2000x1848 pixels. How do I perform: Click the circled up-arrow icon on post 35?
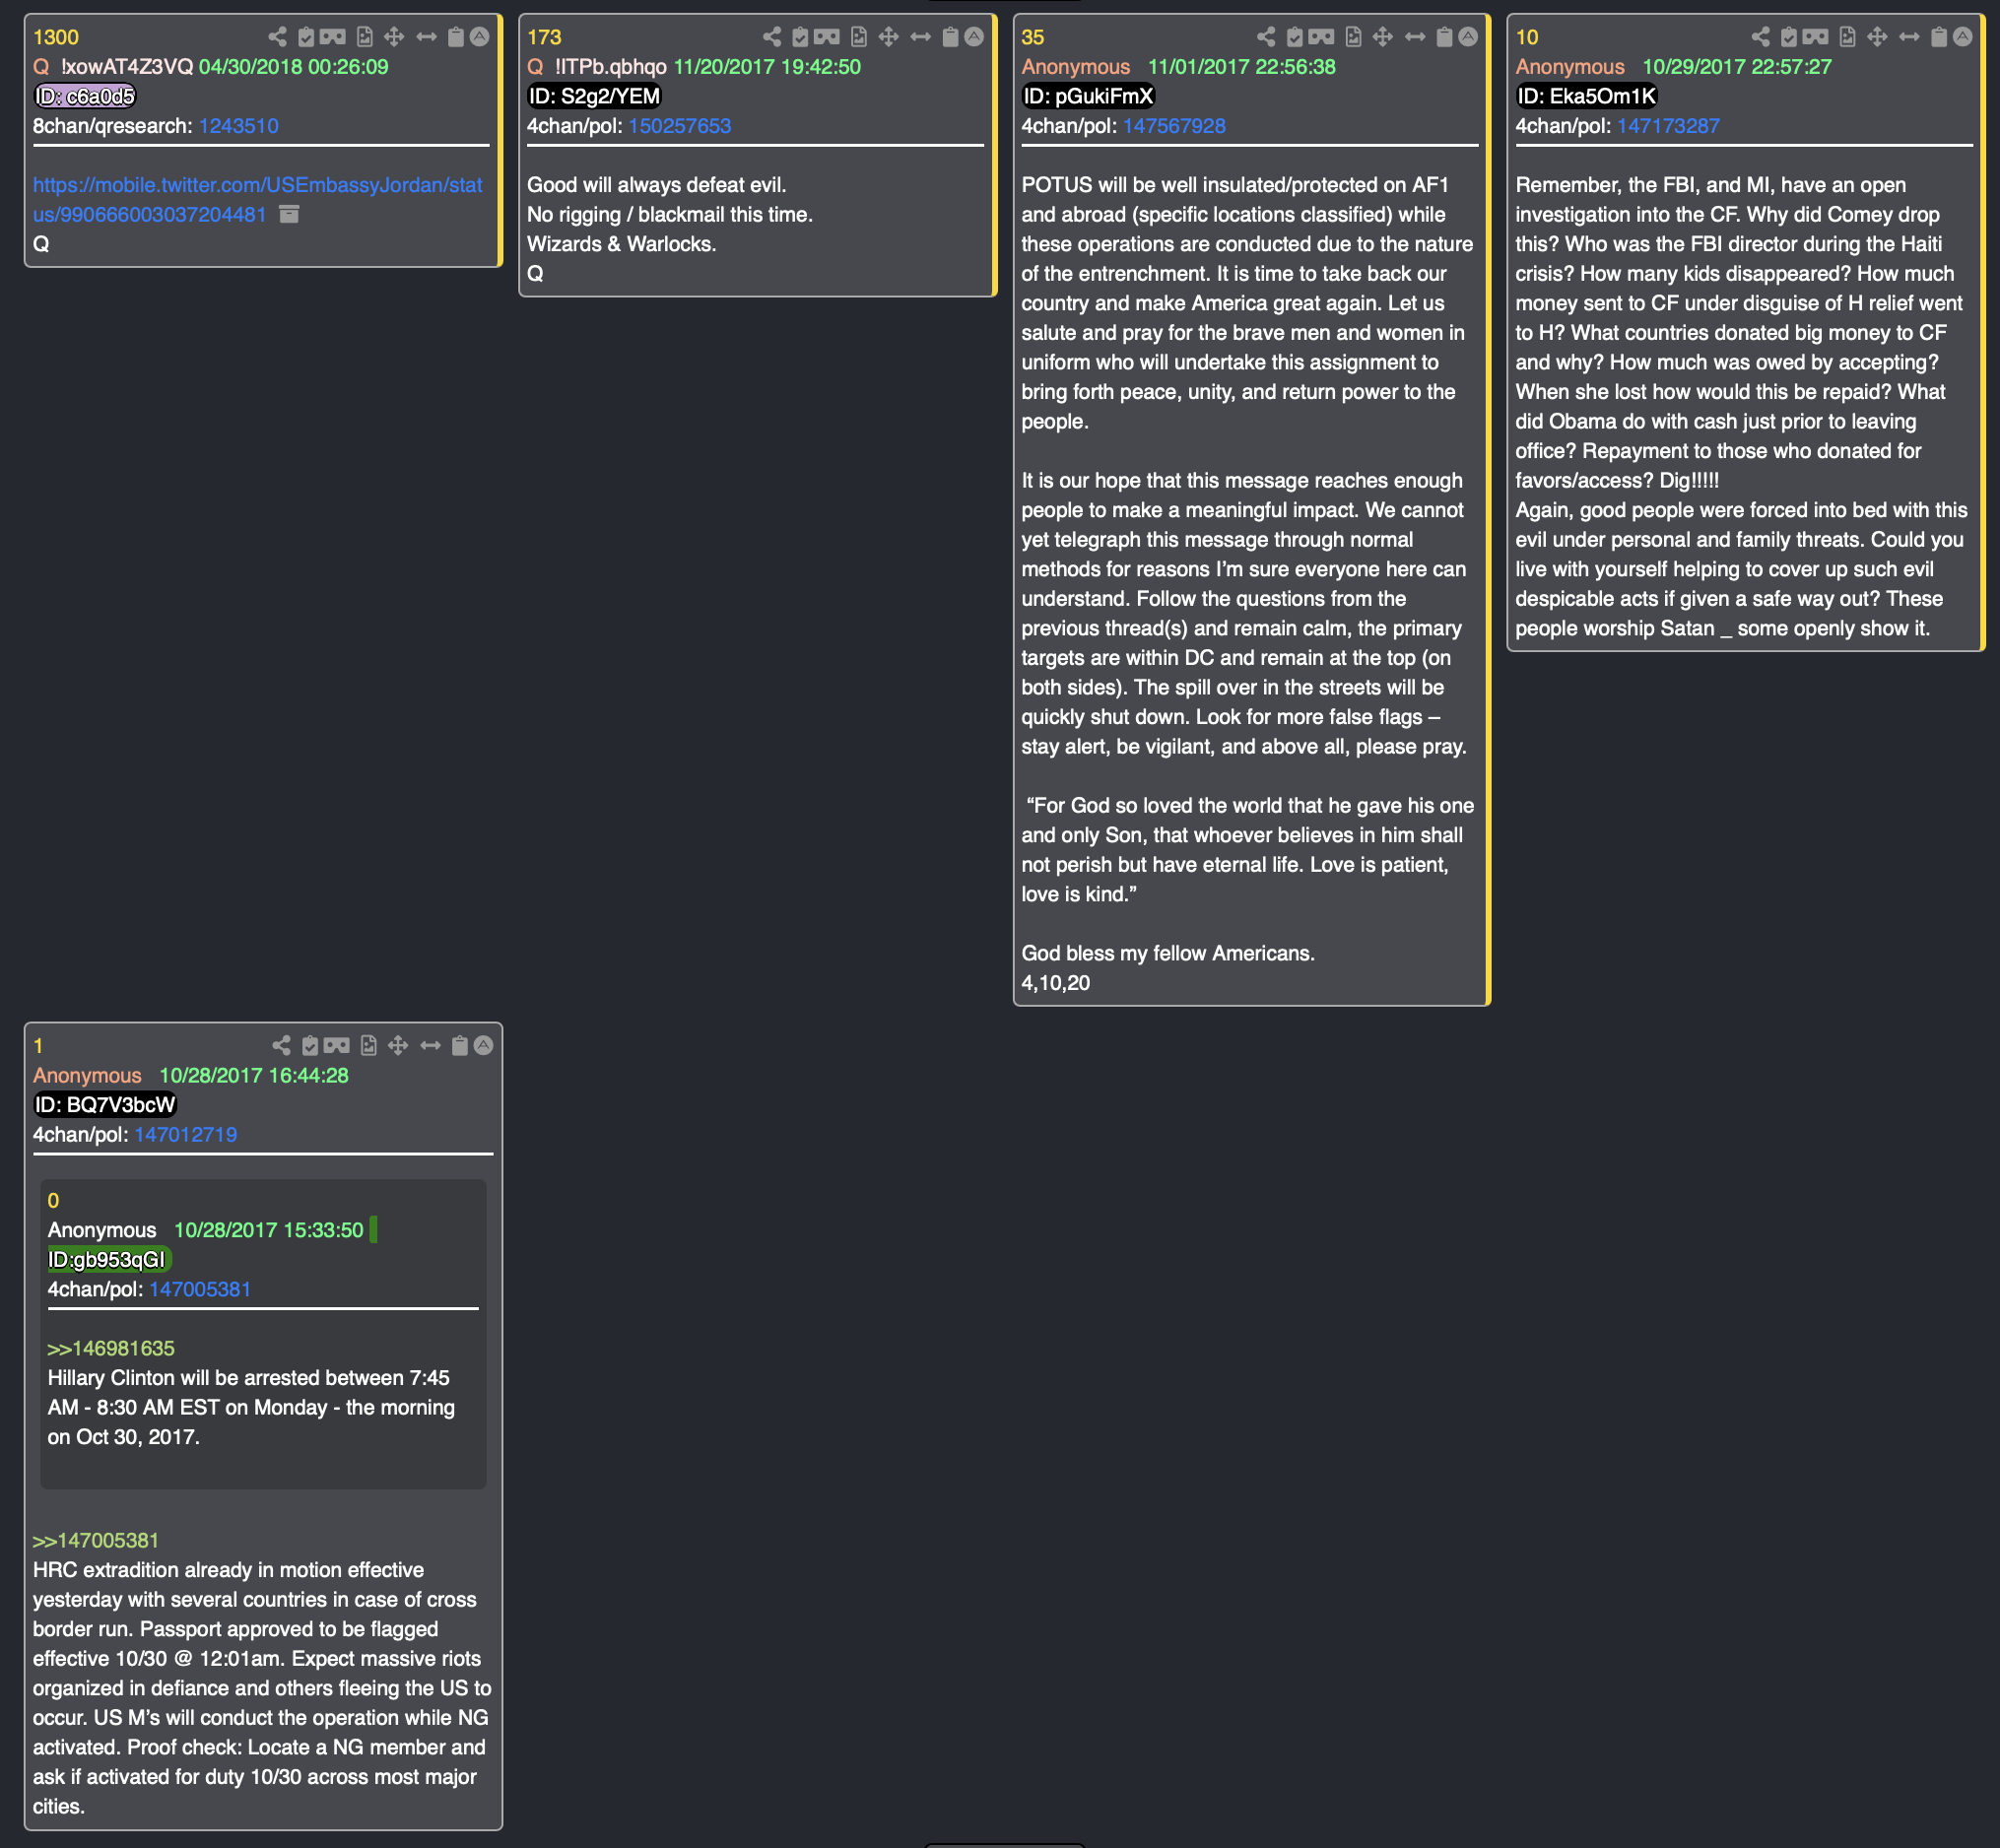click(x=1468, y=37)
